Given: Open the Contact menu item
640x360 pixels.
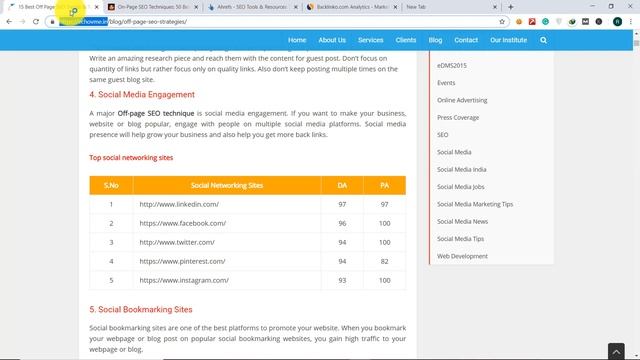Looking at the screenshot, I should pos(466,40).
